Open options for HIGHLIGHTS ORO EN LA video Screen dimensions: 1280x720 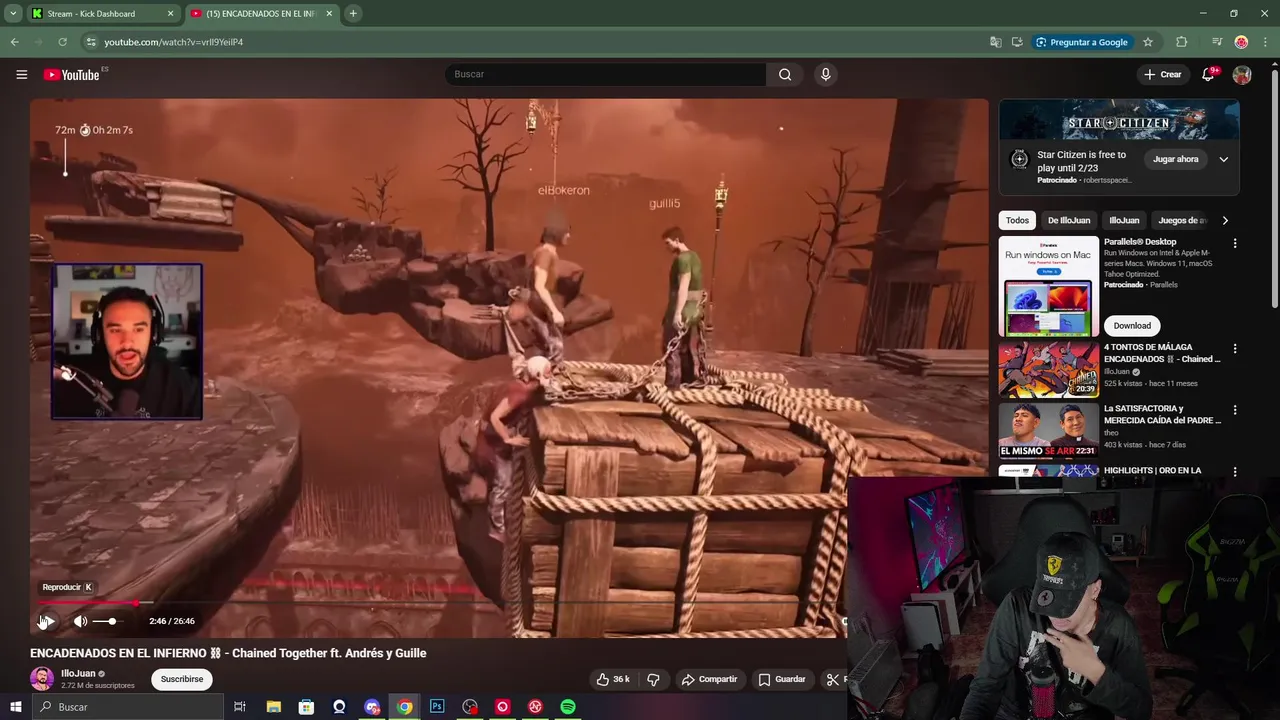[x=1235, y=471]
